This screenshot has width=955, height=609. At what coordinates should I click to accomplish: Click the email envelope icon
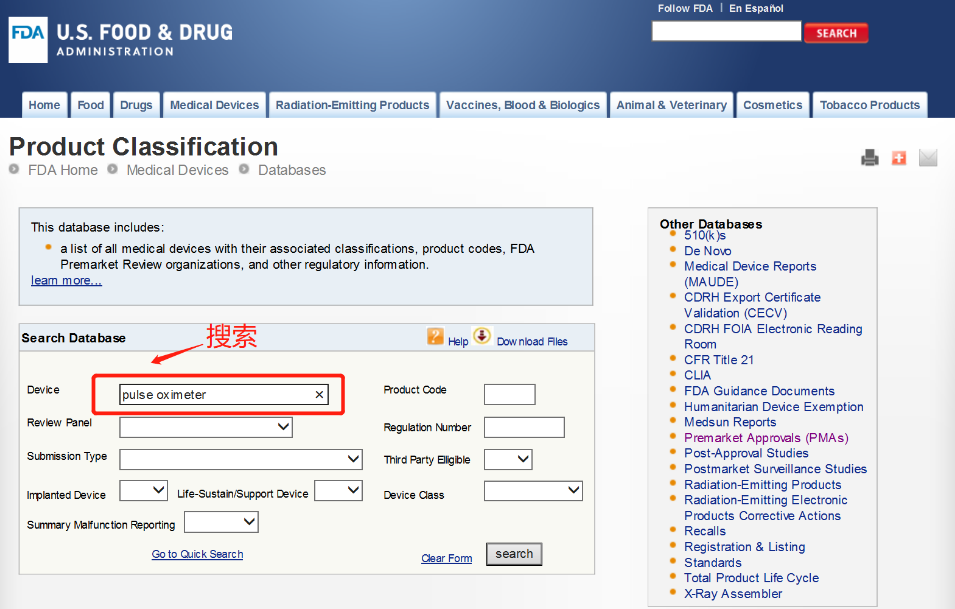(x=928, y=158)
